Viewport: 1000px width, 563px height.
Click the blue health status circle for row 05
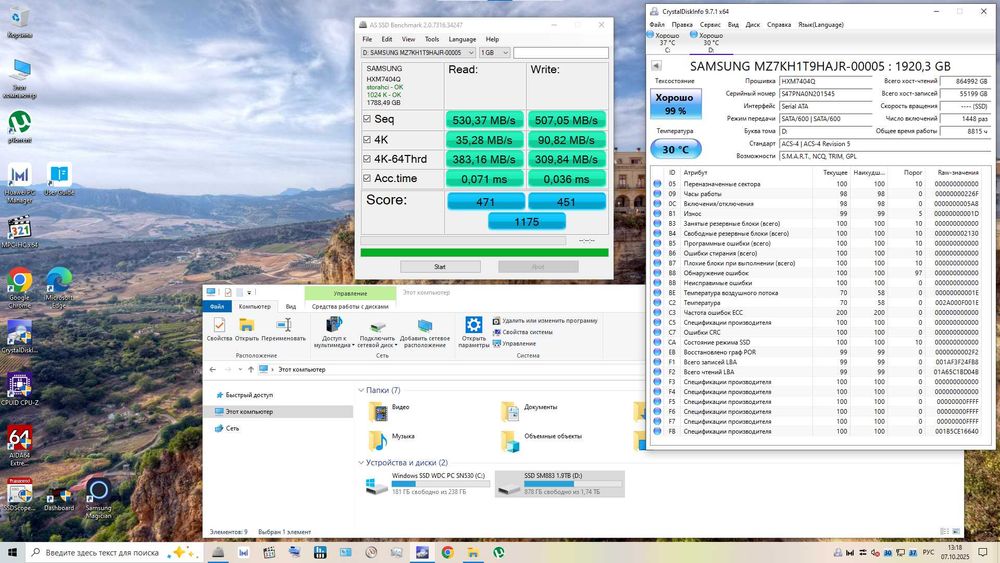[658, 184]
